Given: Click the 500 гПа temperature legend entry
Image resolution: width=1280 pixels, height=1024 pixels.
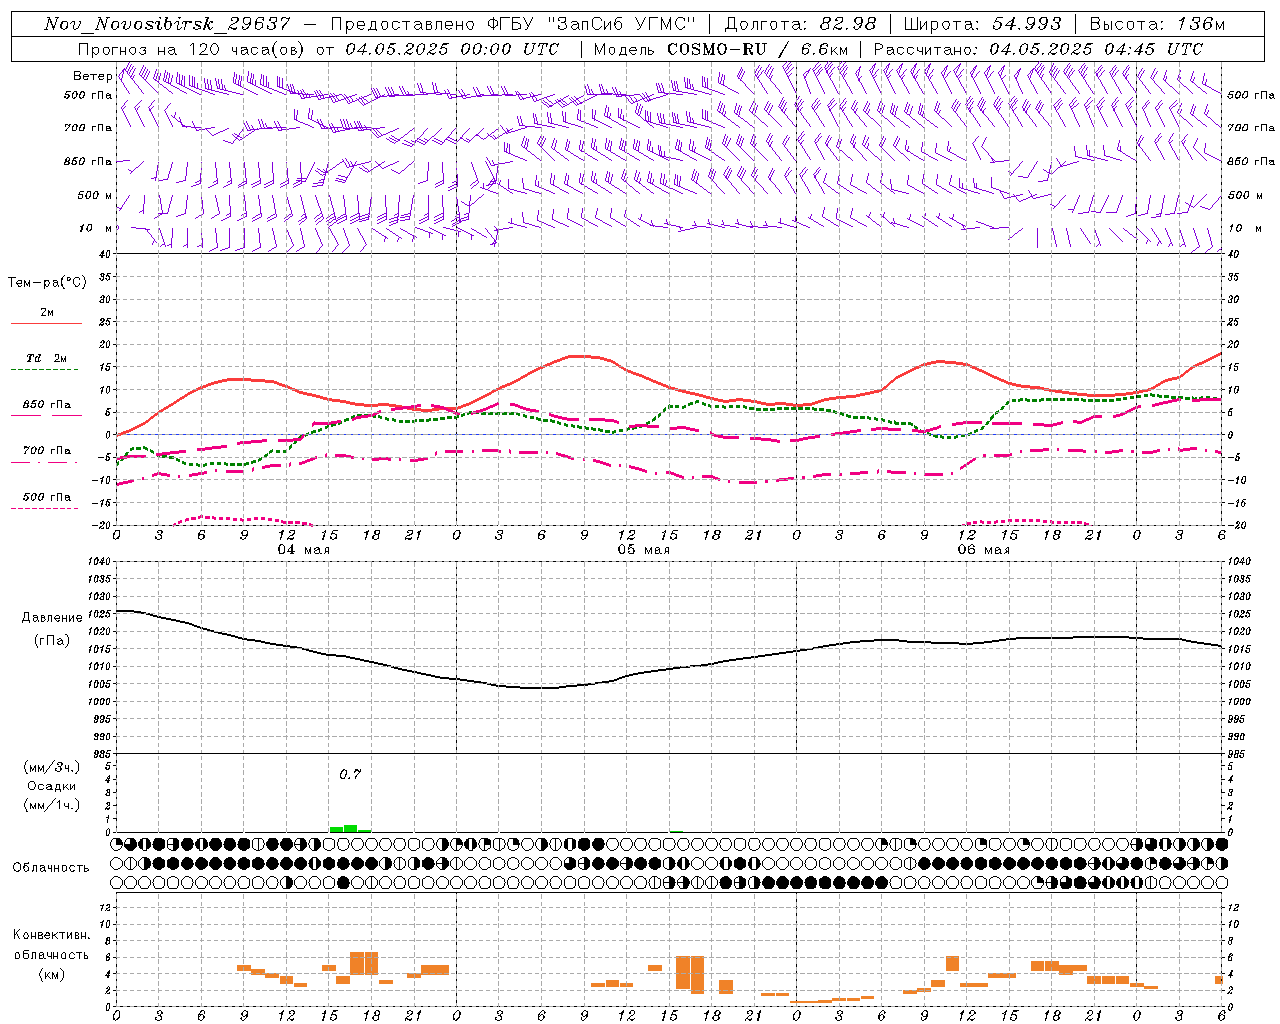Looking at the screenshot, I should click(47, 497).
